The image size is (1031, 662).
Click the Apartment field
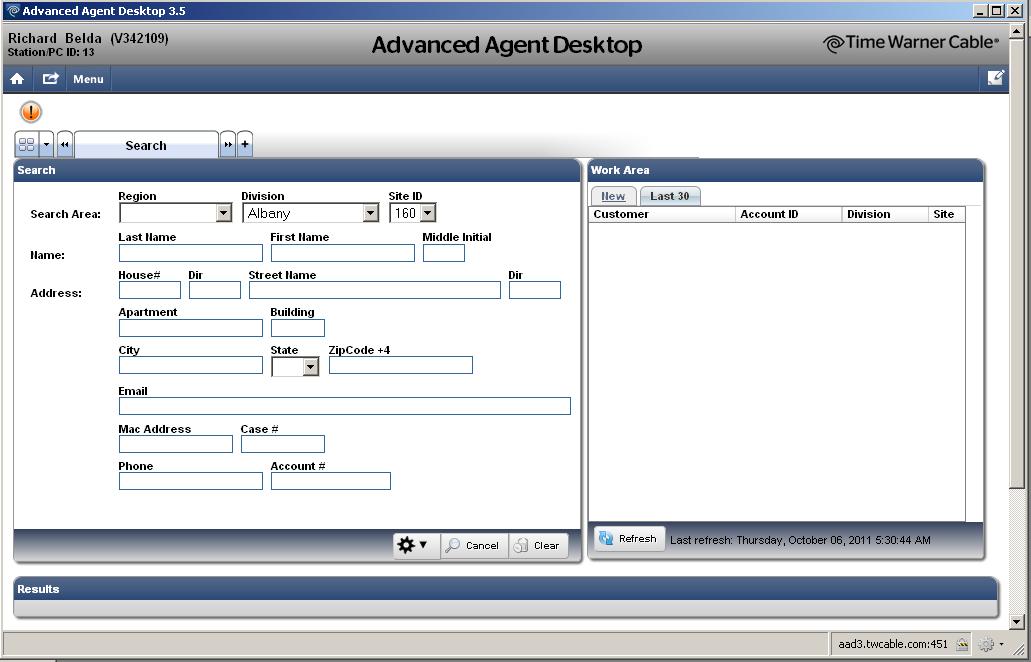click(x=191, y=328)
